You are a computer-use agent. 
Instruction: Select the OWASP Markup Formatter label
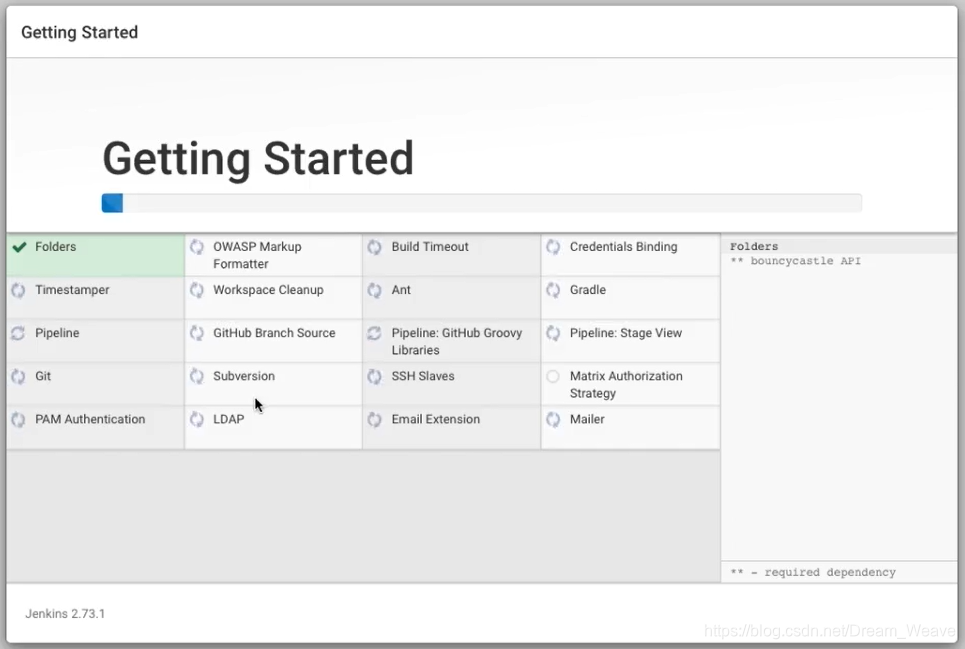257,255
